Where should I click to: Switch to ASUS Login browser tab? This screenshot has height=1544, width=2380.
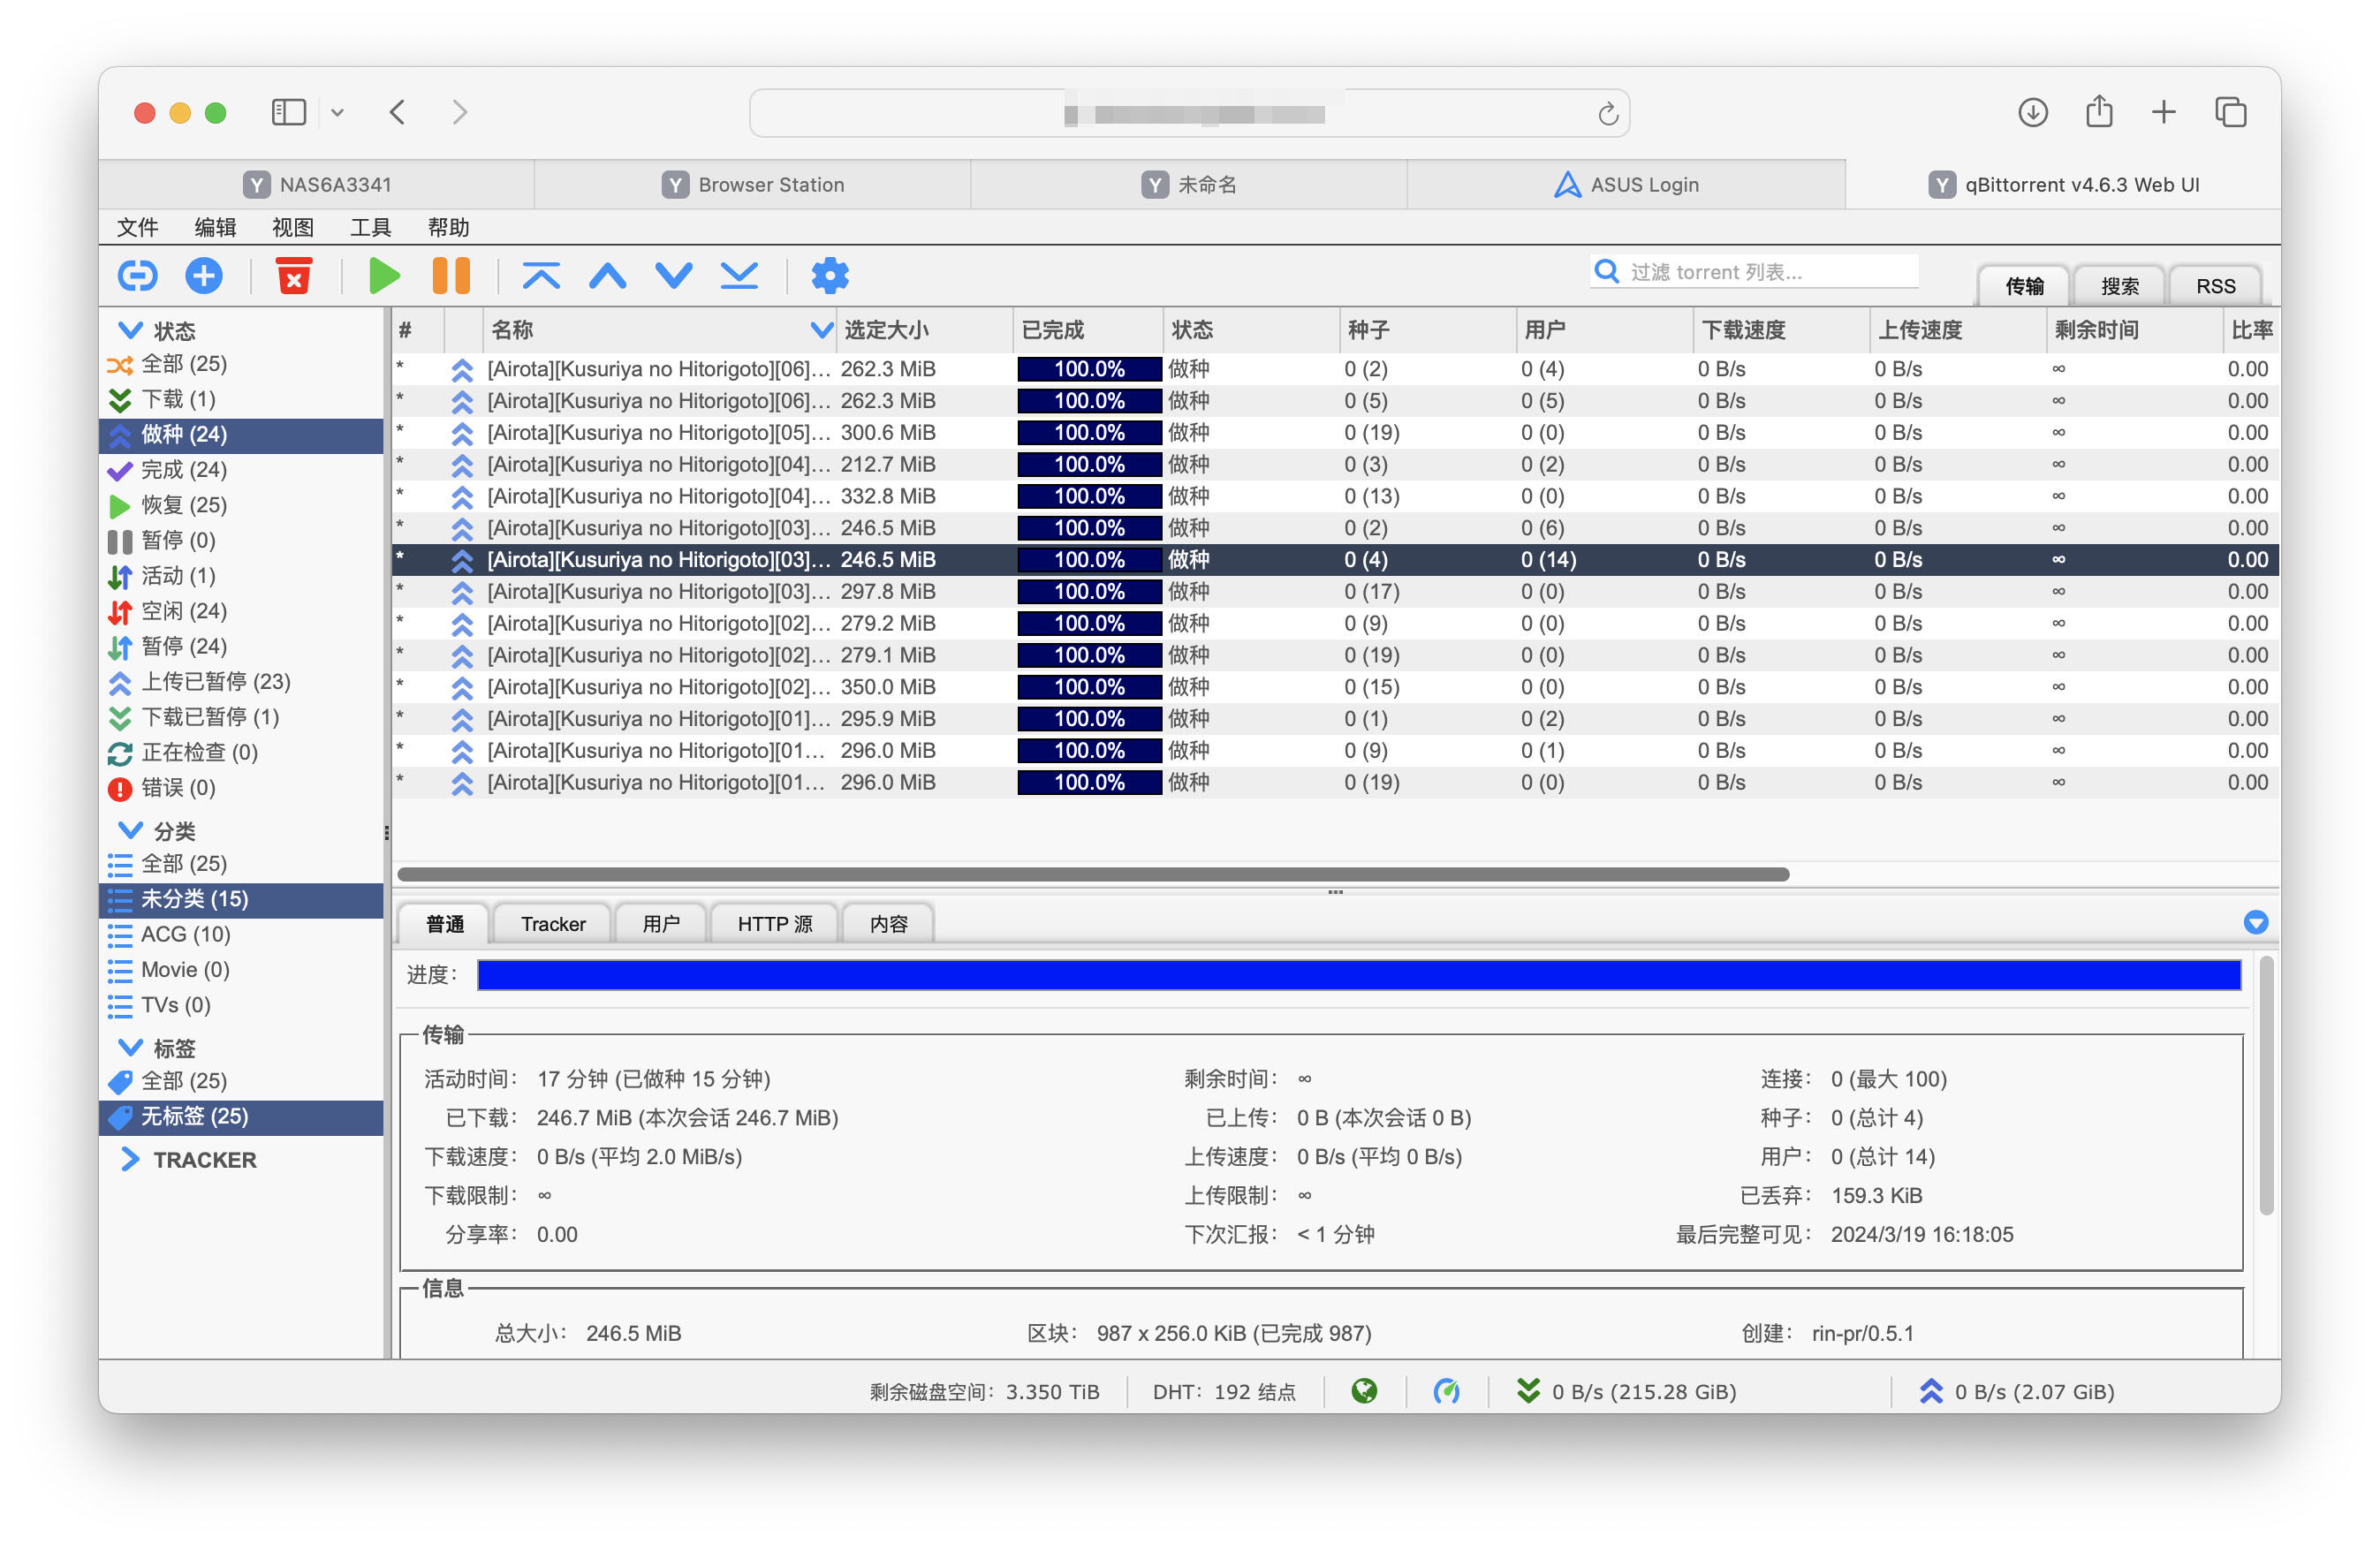[1626, 185]
